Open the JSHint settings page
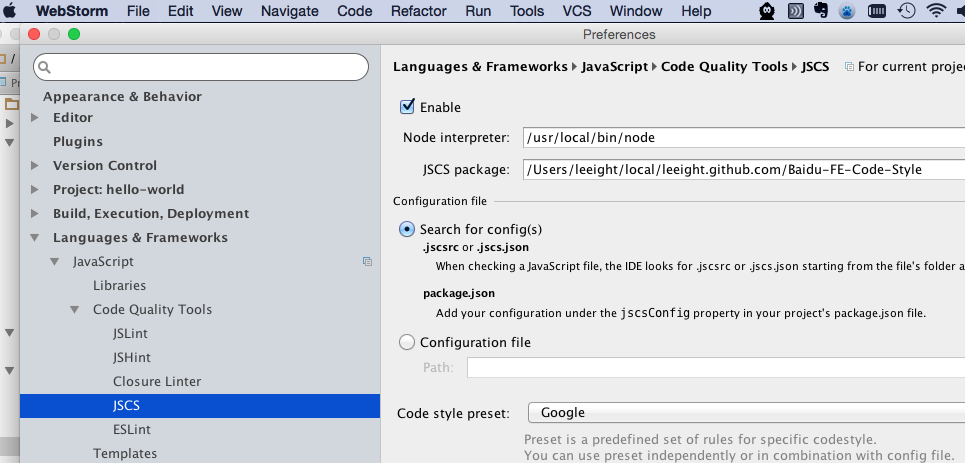This screenshot has width=965, height=463. pos(131,358)
